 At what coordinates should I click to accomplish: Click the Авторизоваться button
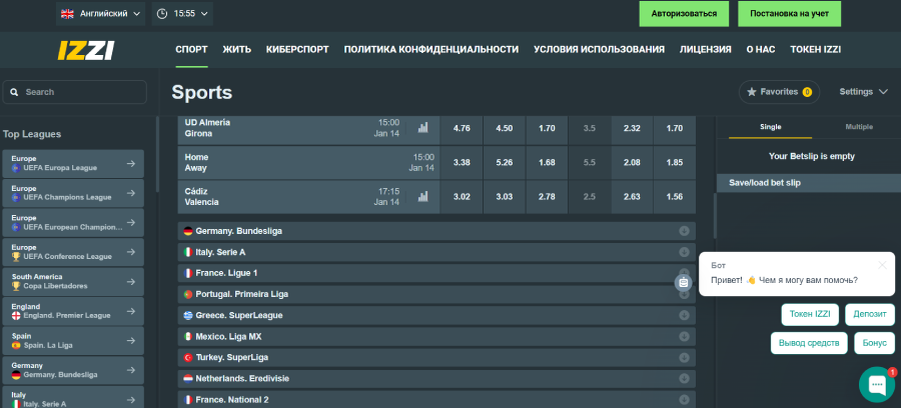pos(684,13)
